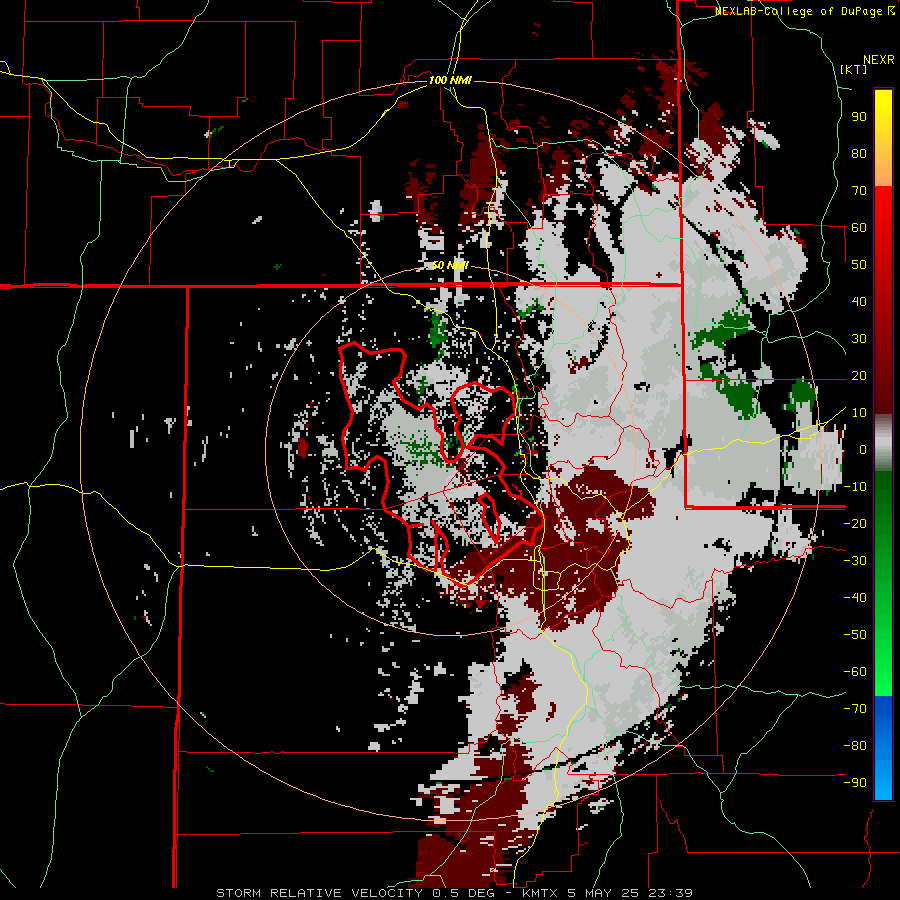Click the 90 value on the velocity scale
This screenshot has width=900, height=900.
point(859,117)
